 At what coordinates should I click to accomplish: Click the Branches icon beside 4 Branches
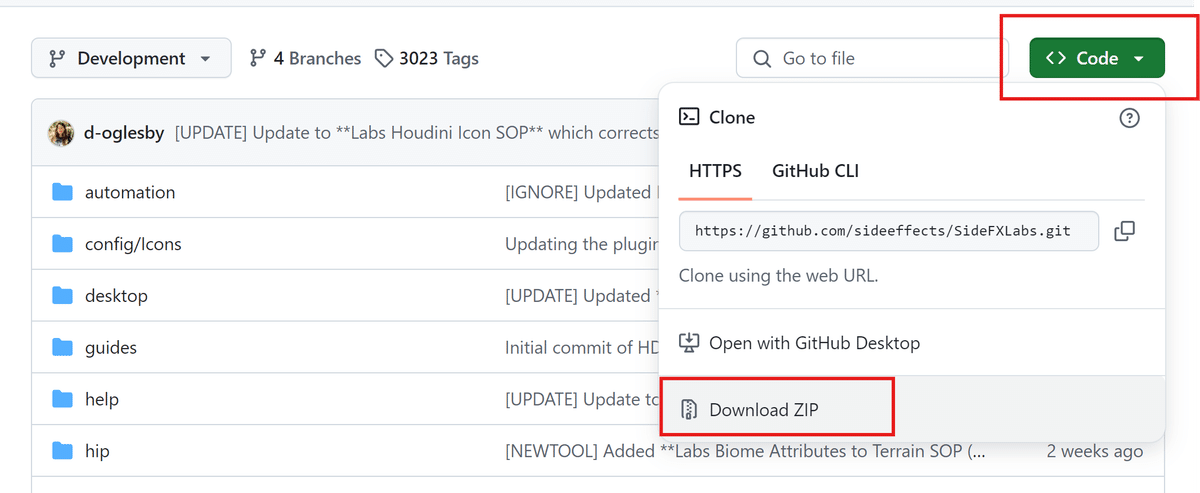pos(258,58)
